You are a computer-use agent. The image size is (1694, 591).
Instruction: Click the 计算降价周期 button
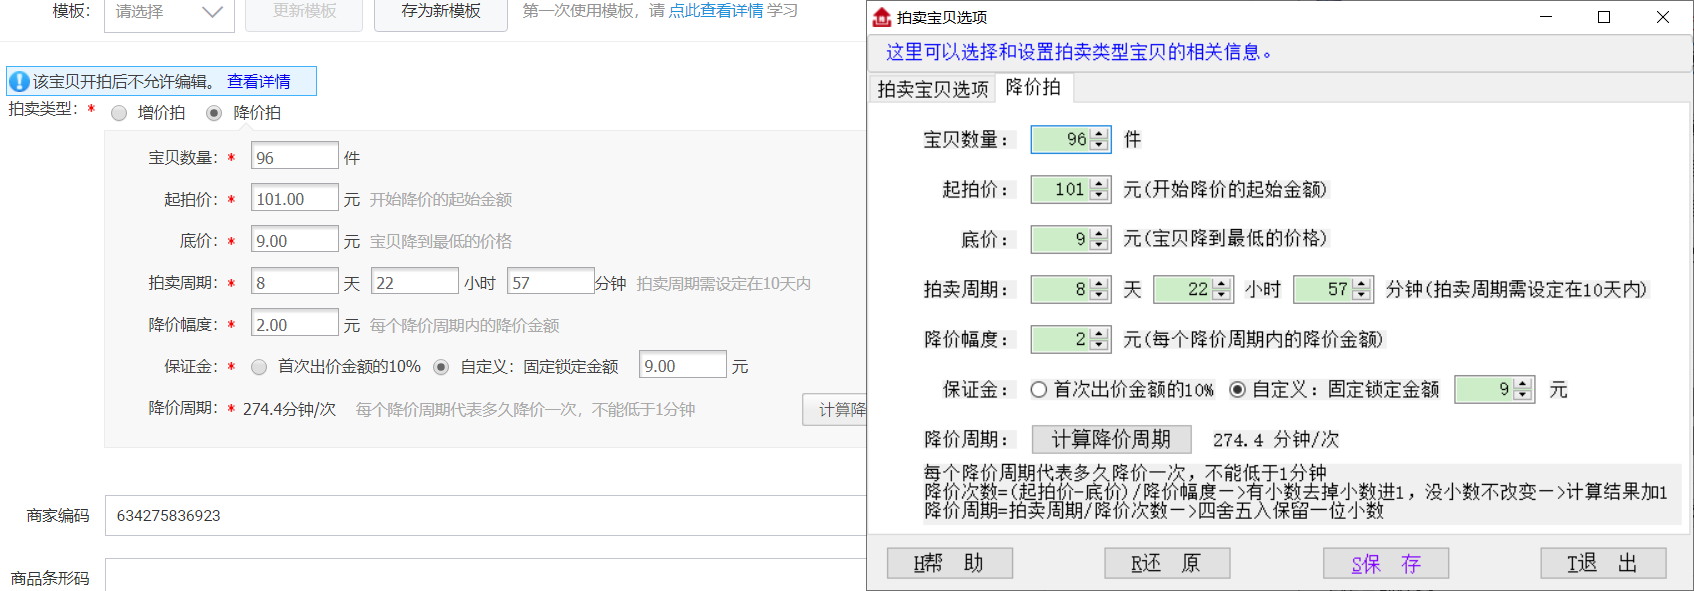1111,440
